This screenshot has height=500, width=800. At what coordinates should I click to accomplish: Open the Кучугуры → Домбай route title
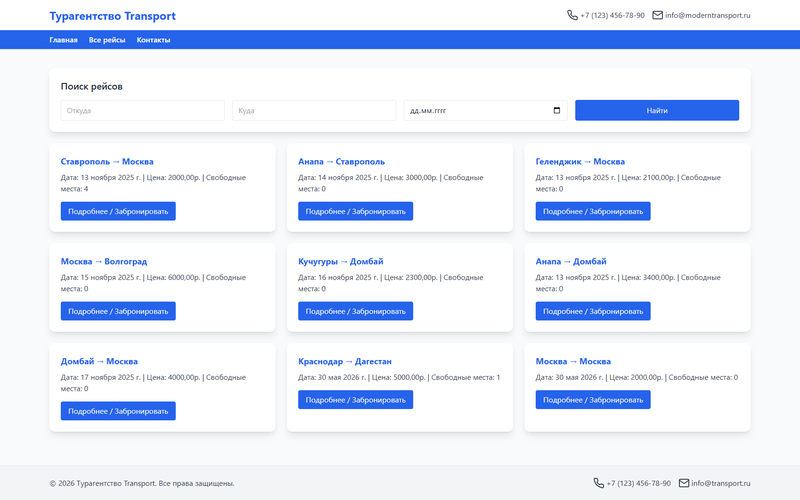point(340,261)
